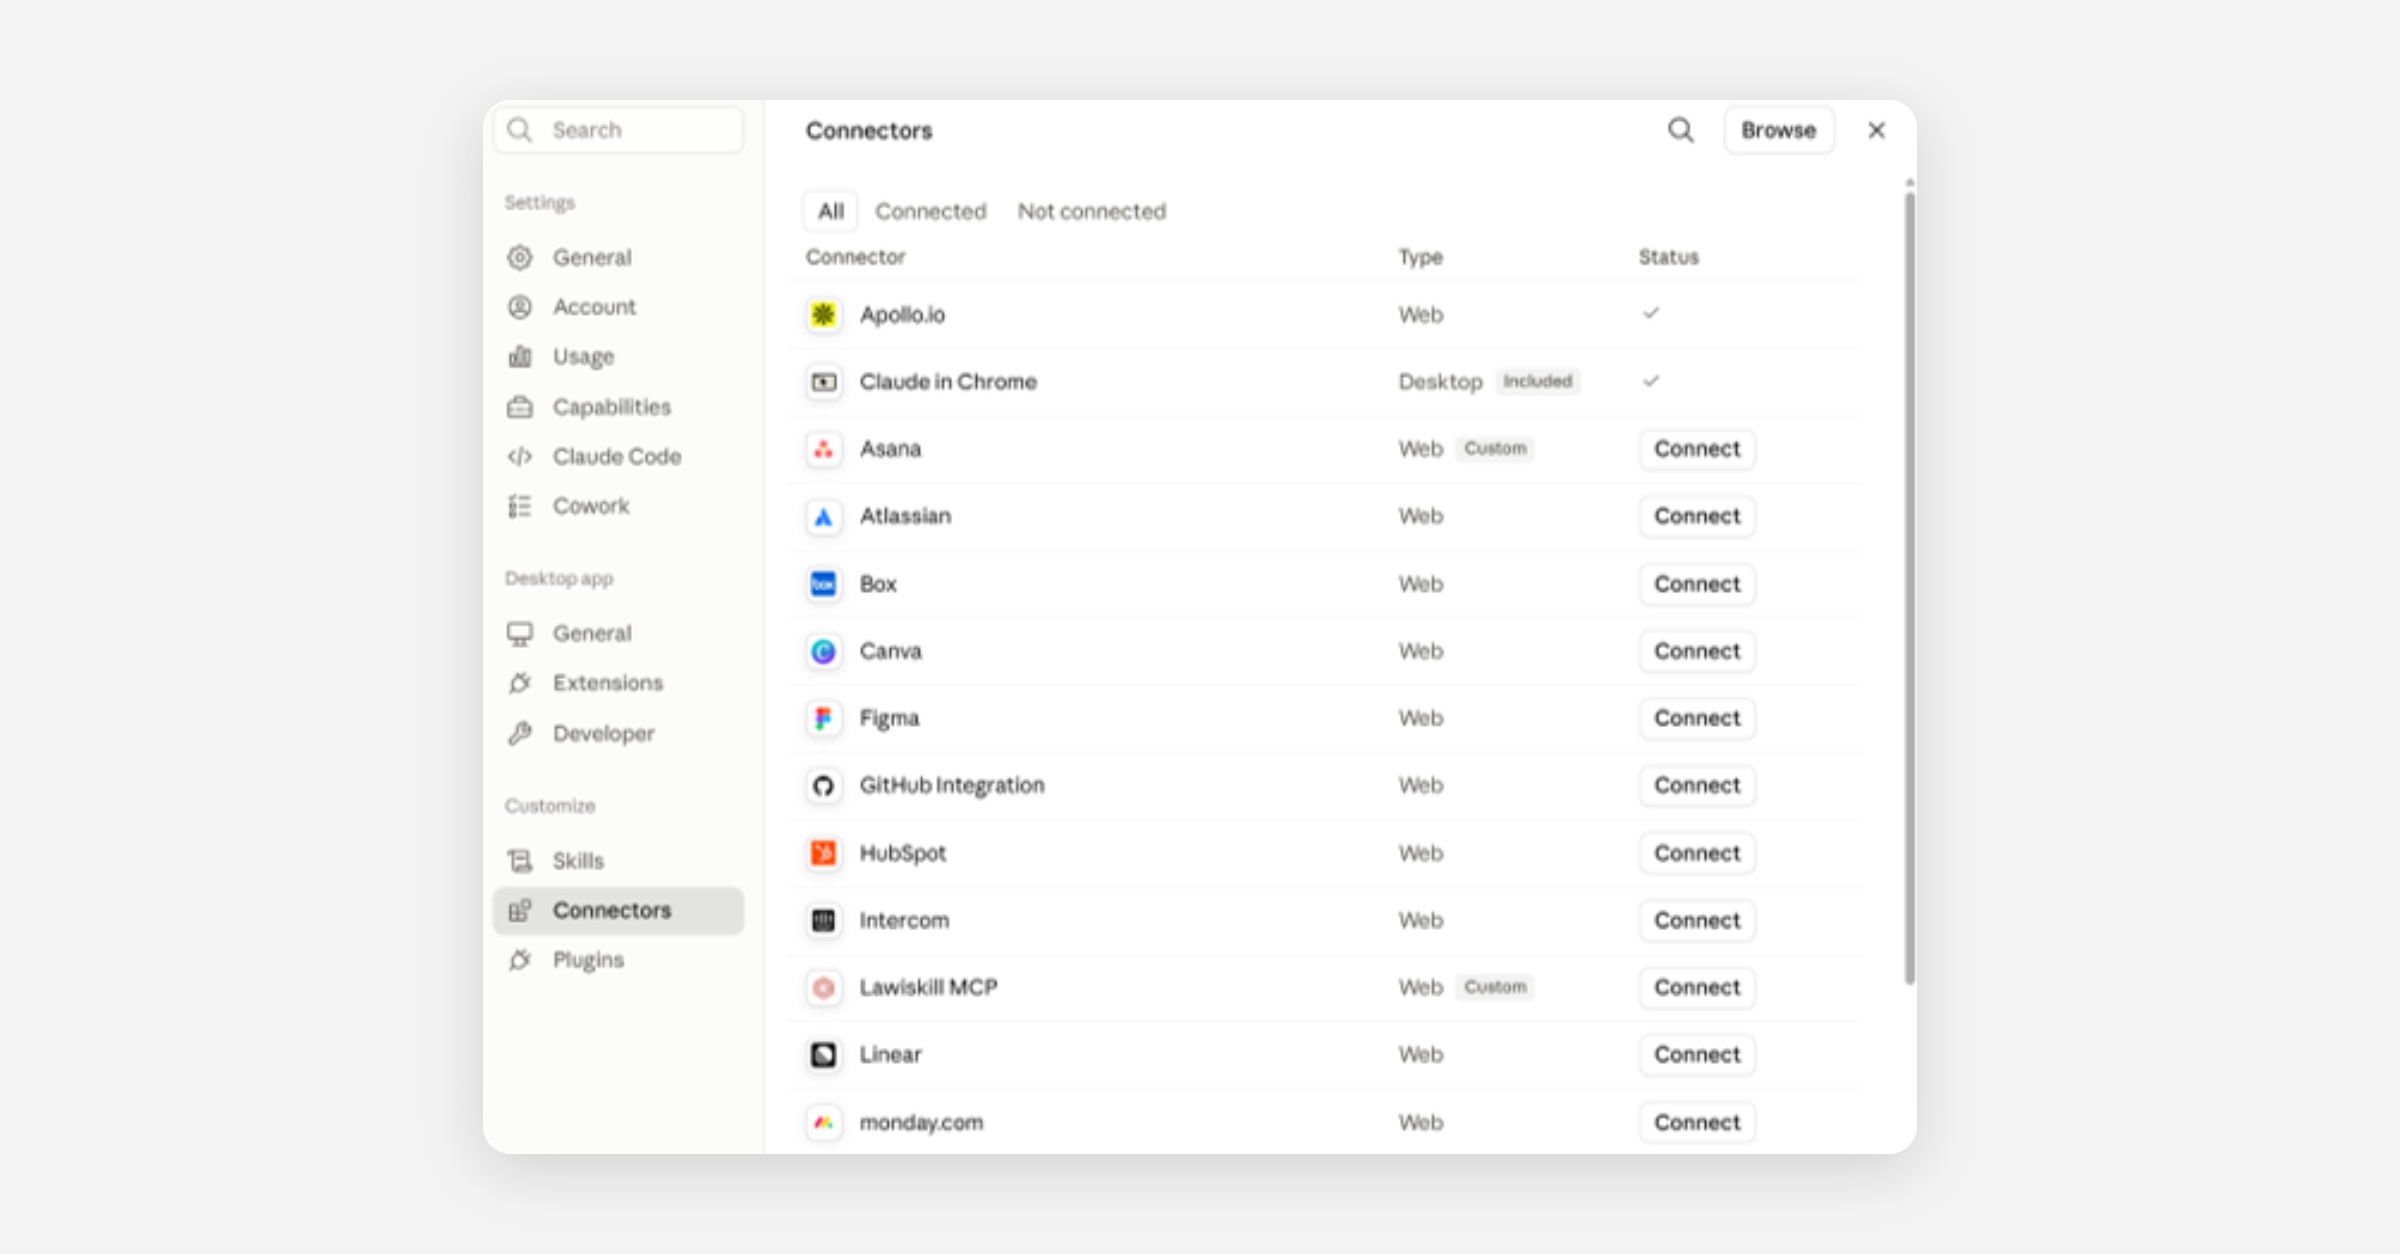This screenshot has width=2400, height=1254.
Task: Click the Plugins plug icon
Action: point(519,960)
